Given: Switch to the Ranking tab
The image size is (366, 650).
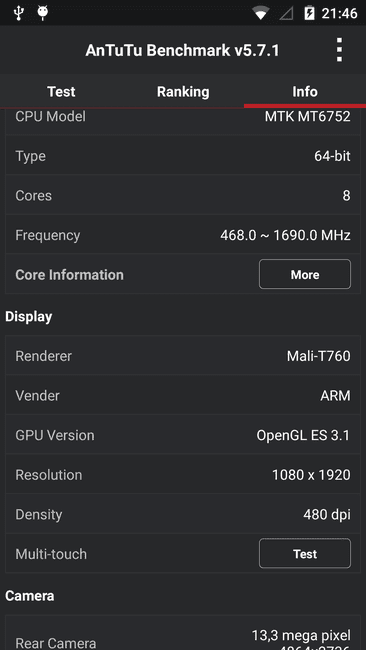Looking at the screenshot, I should click(183, 92).
